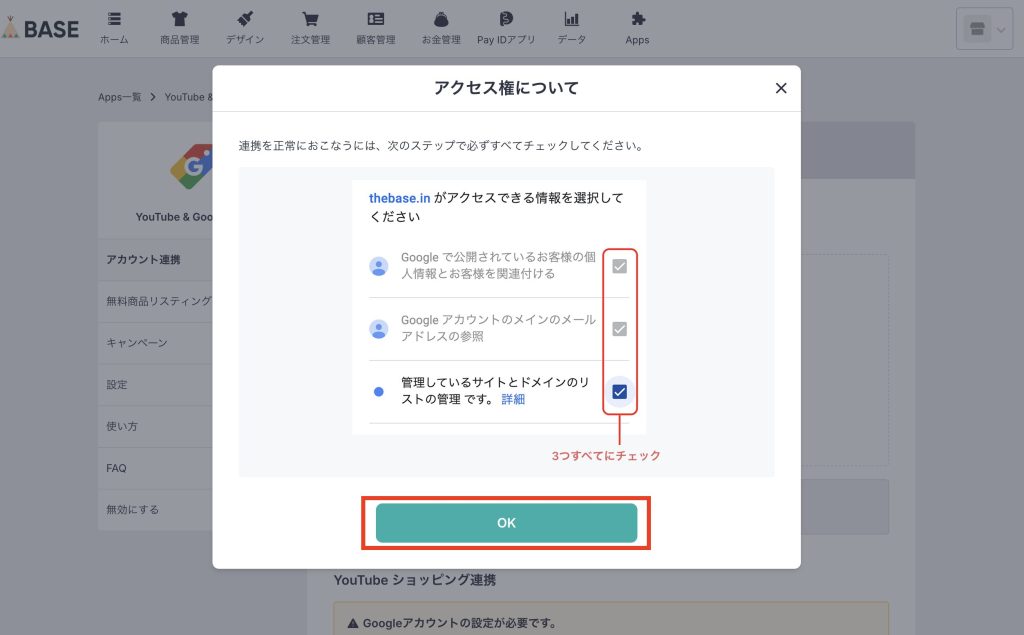Open Apps puzzle piece icon
Screen dimensions: 1024x635
click(637, 19)
